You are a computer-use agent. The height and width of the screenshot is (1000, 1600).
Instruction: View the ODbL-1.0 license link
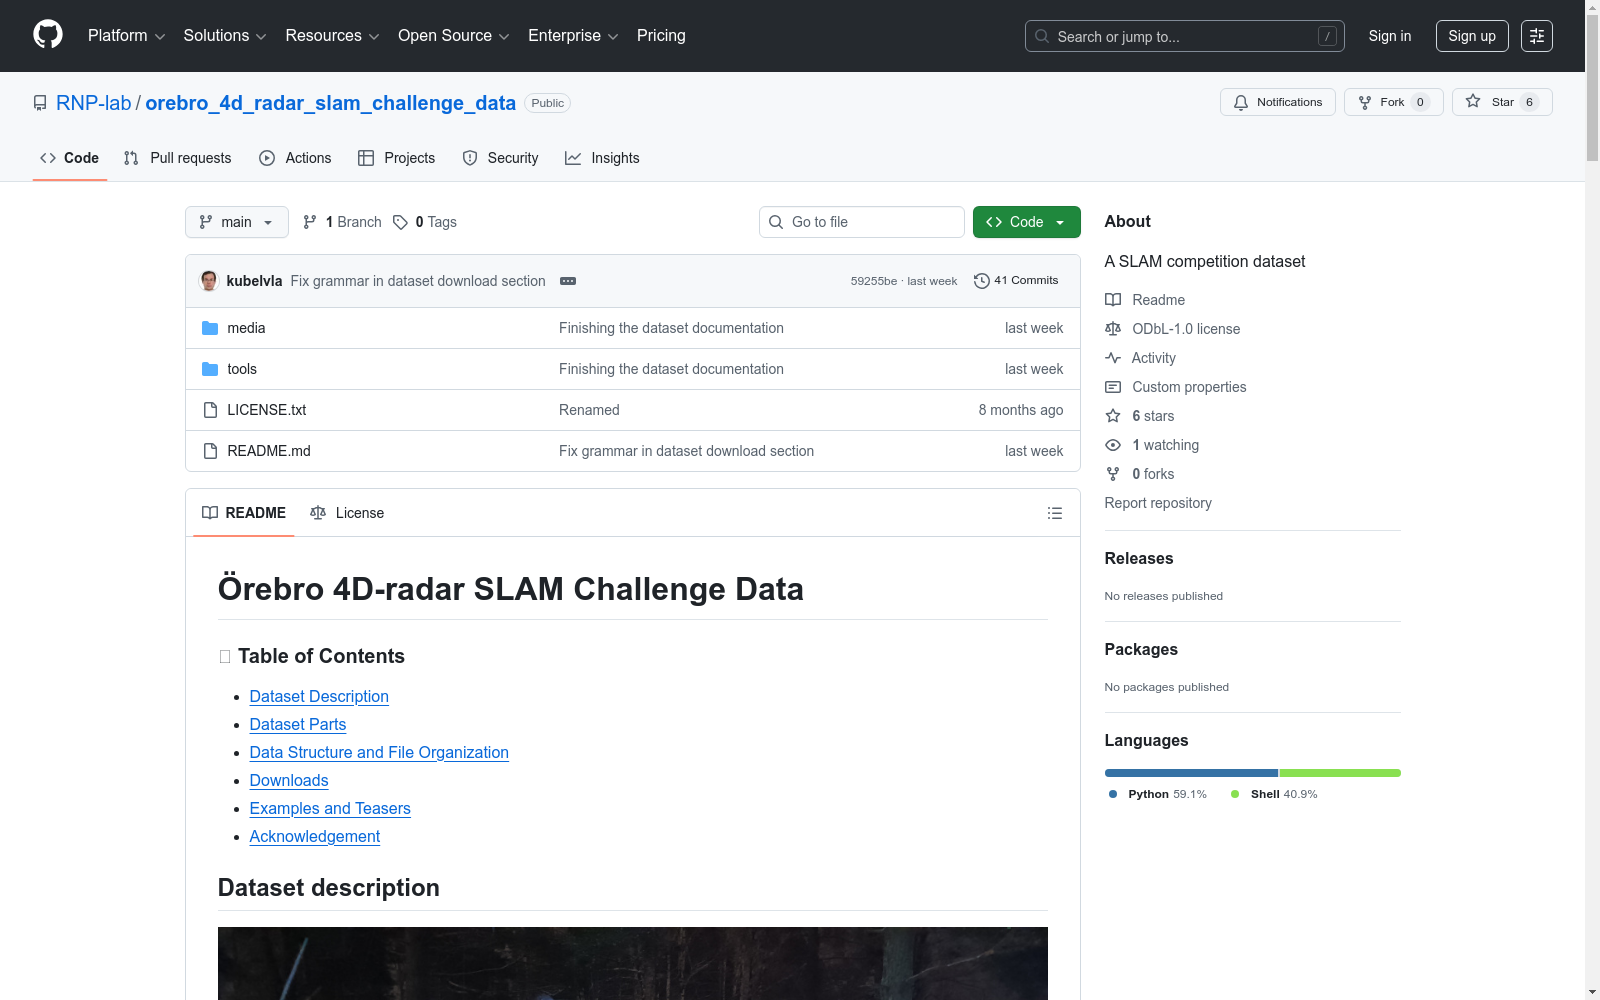click(x=1173, y=329)
